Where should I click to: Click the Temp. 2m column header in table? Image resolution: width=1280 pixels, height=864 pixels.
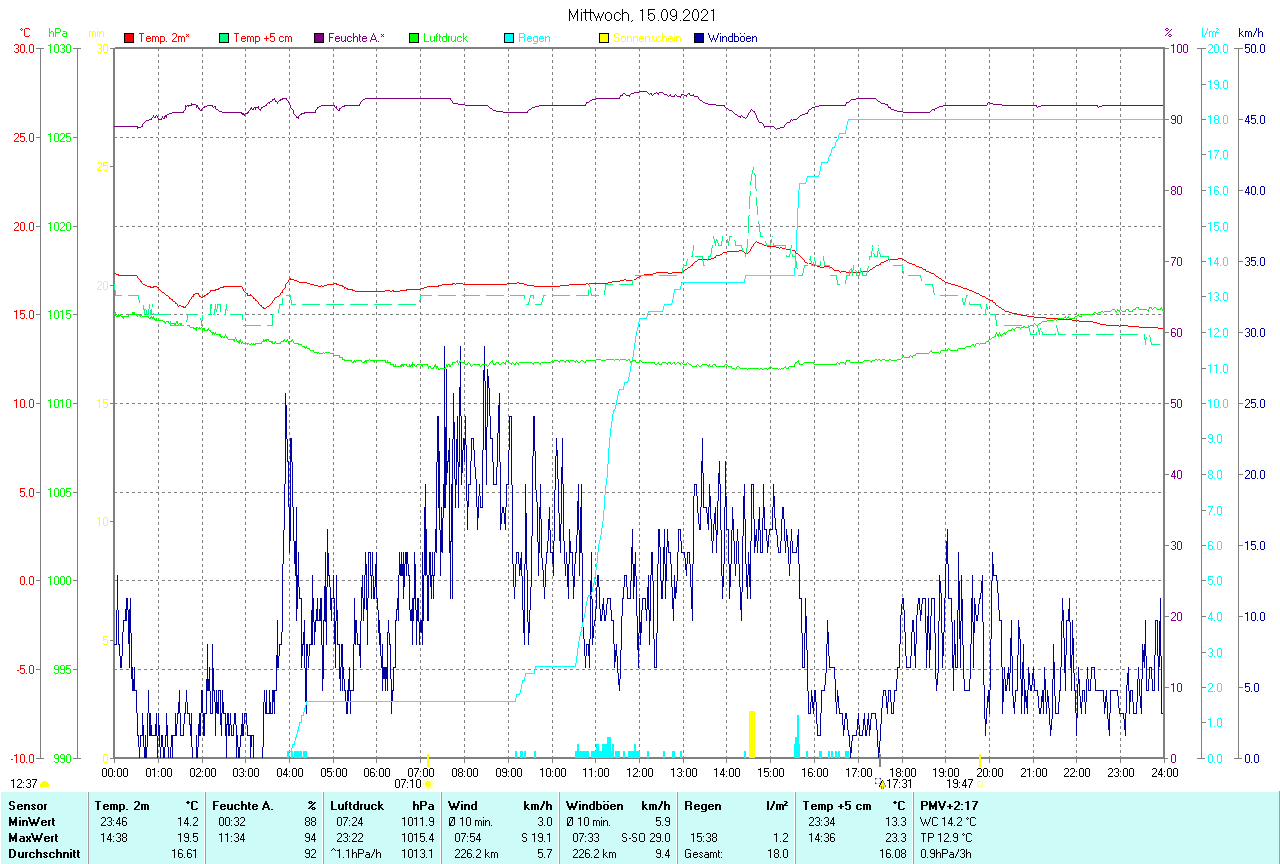coord(122,805)
